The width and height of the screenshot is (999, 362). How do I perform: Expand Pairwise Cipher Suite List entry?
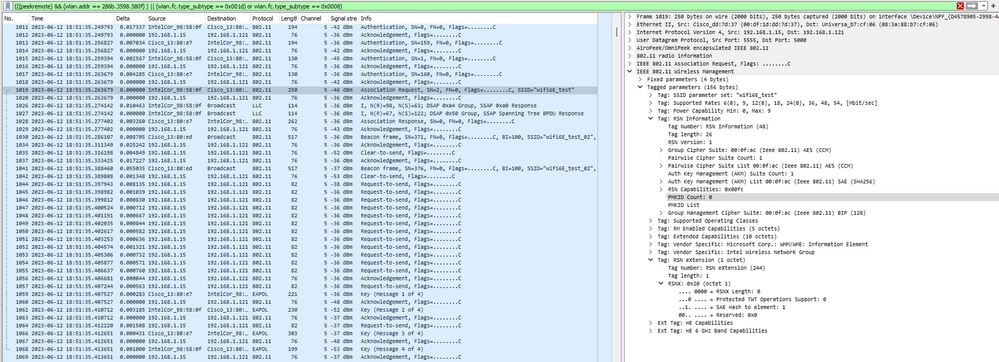point(661,166)
